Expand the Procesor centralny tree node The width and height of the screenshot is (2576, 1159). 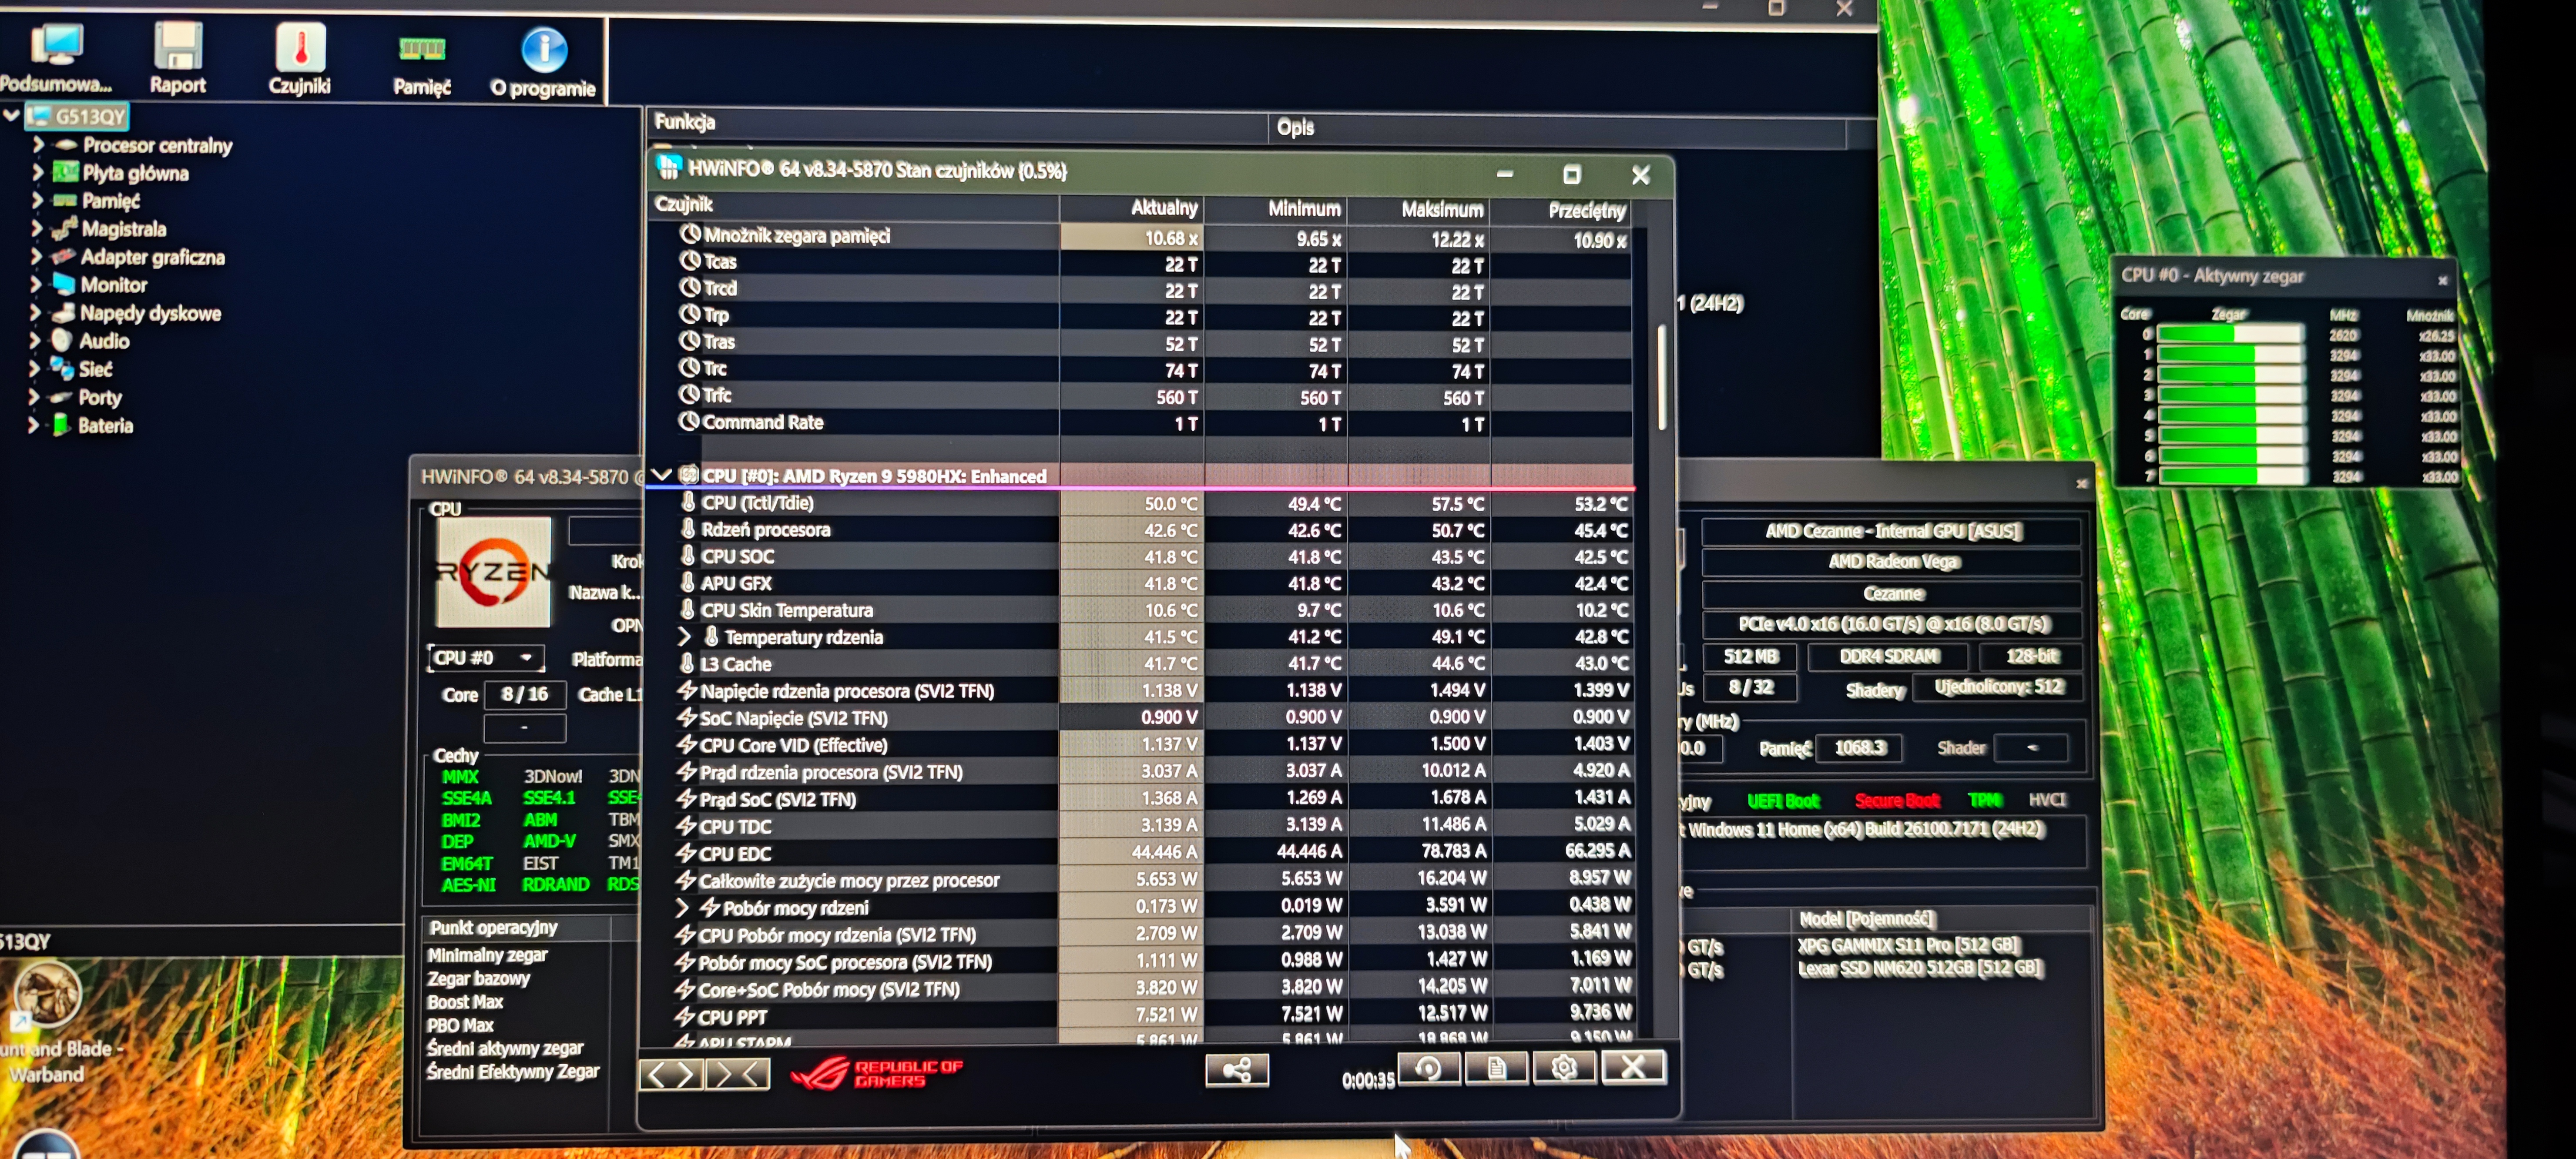tap(37, 145)
